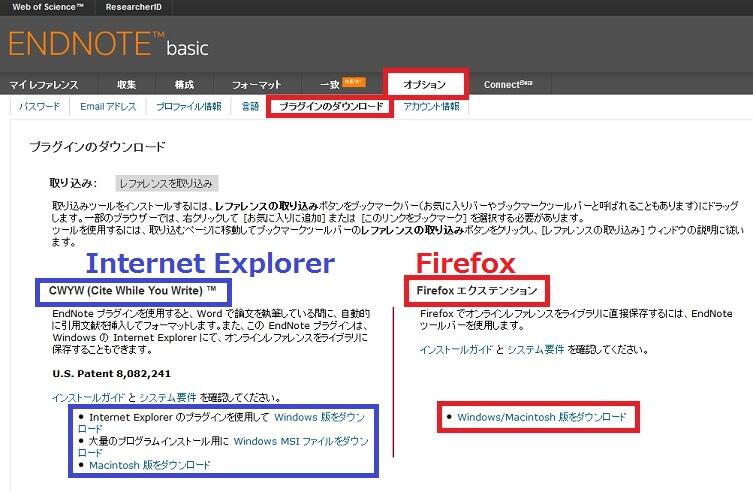
Task: Switch to the 構成 tab
Action: [184, 84]
